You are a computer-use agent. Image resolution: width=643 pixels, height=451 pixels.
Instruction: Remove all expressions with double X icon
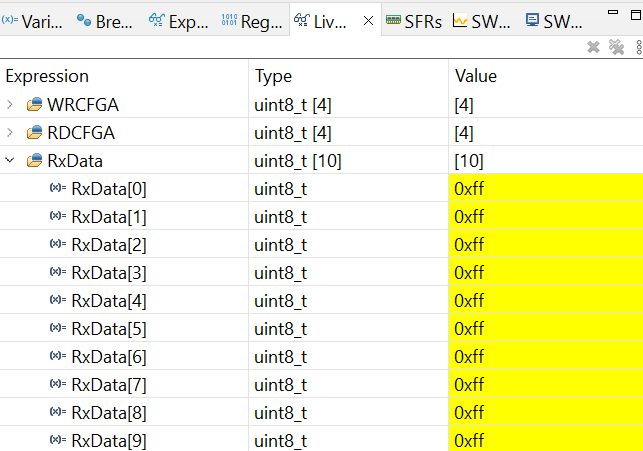(616, 47)
